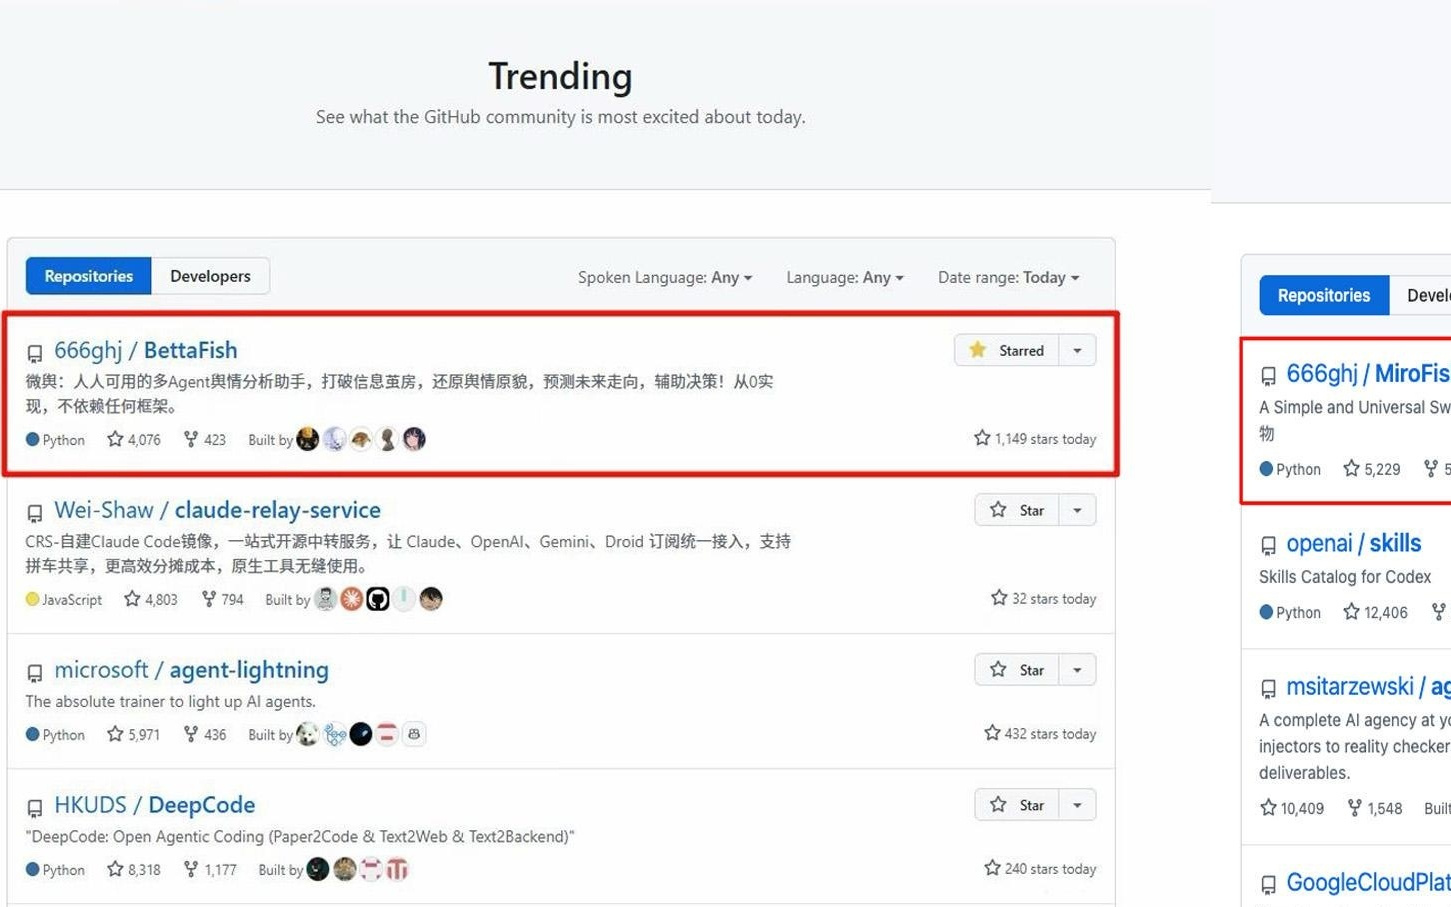Switch to the Developers tab

point(210,276)
